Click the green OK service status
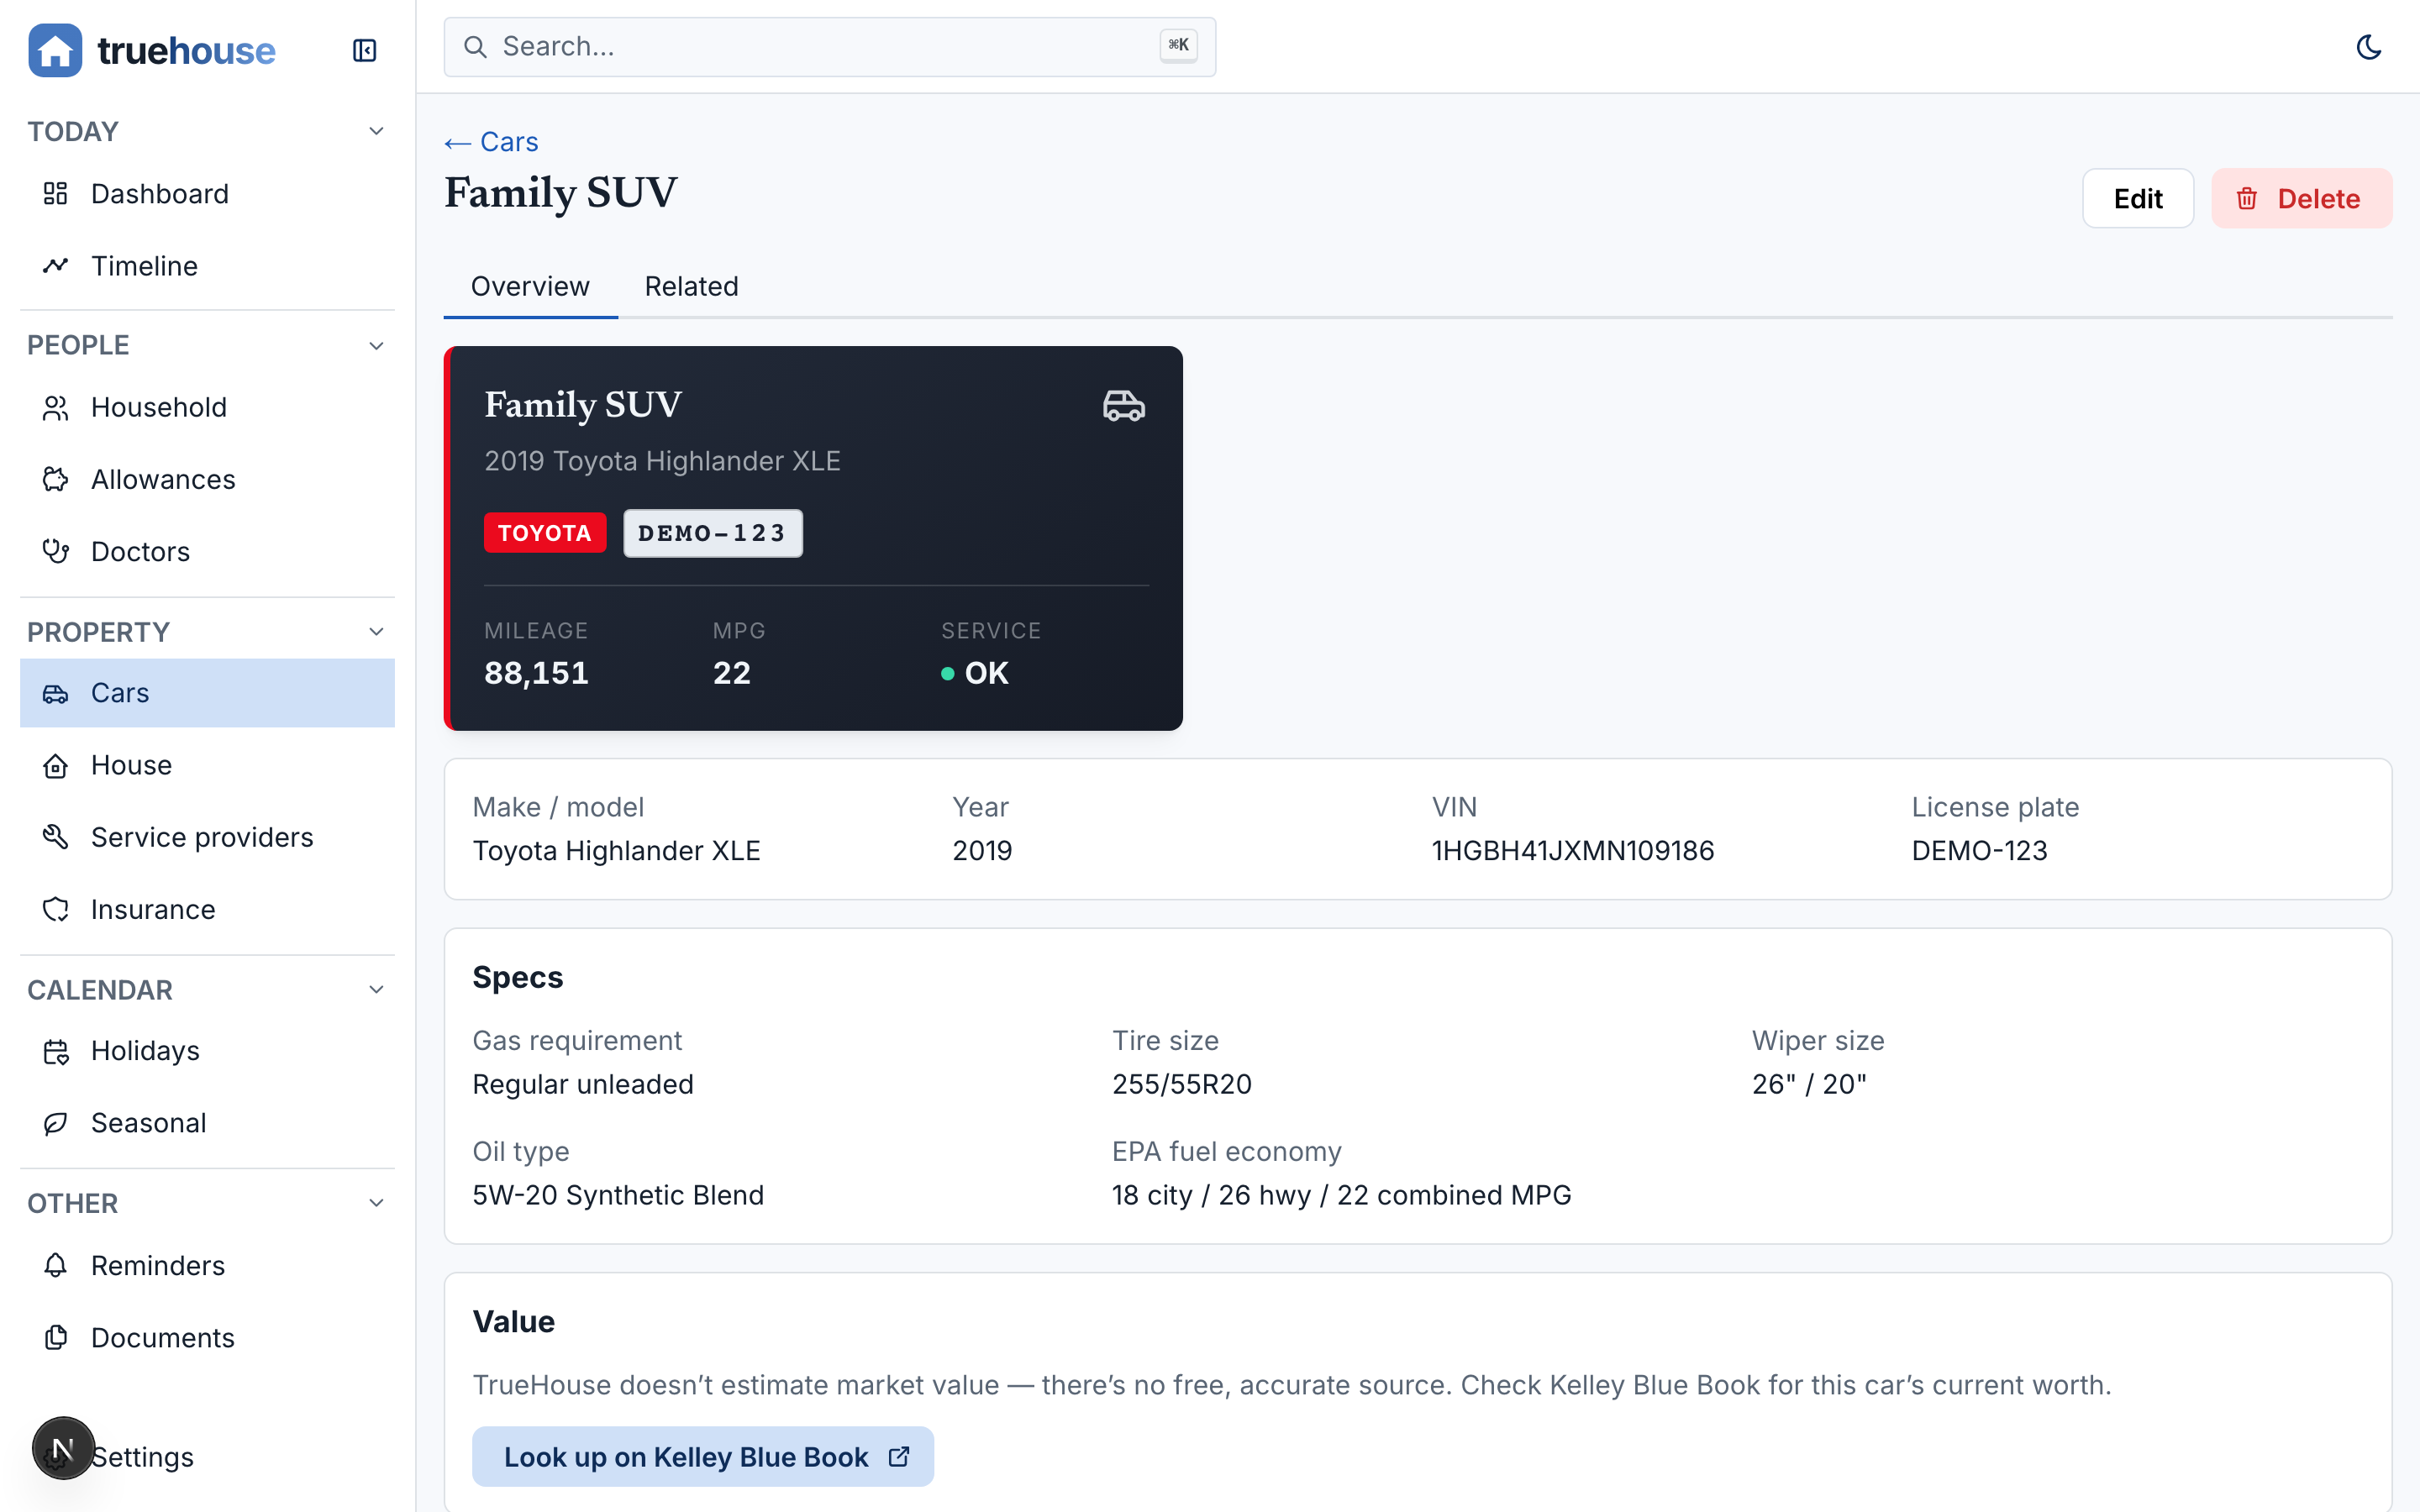 click(x=975, y=673)
